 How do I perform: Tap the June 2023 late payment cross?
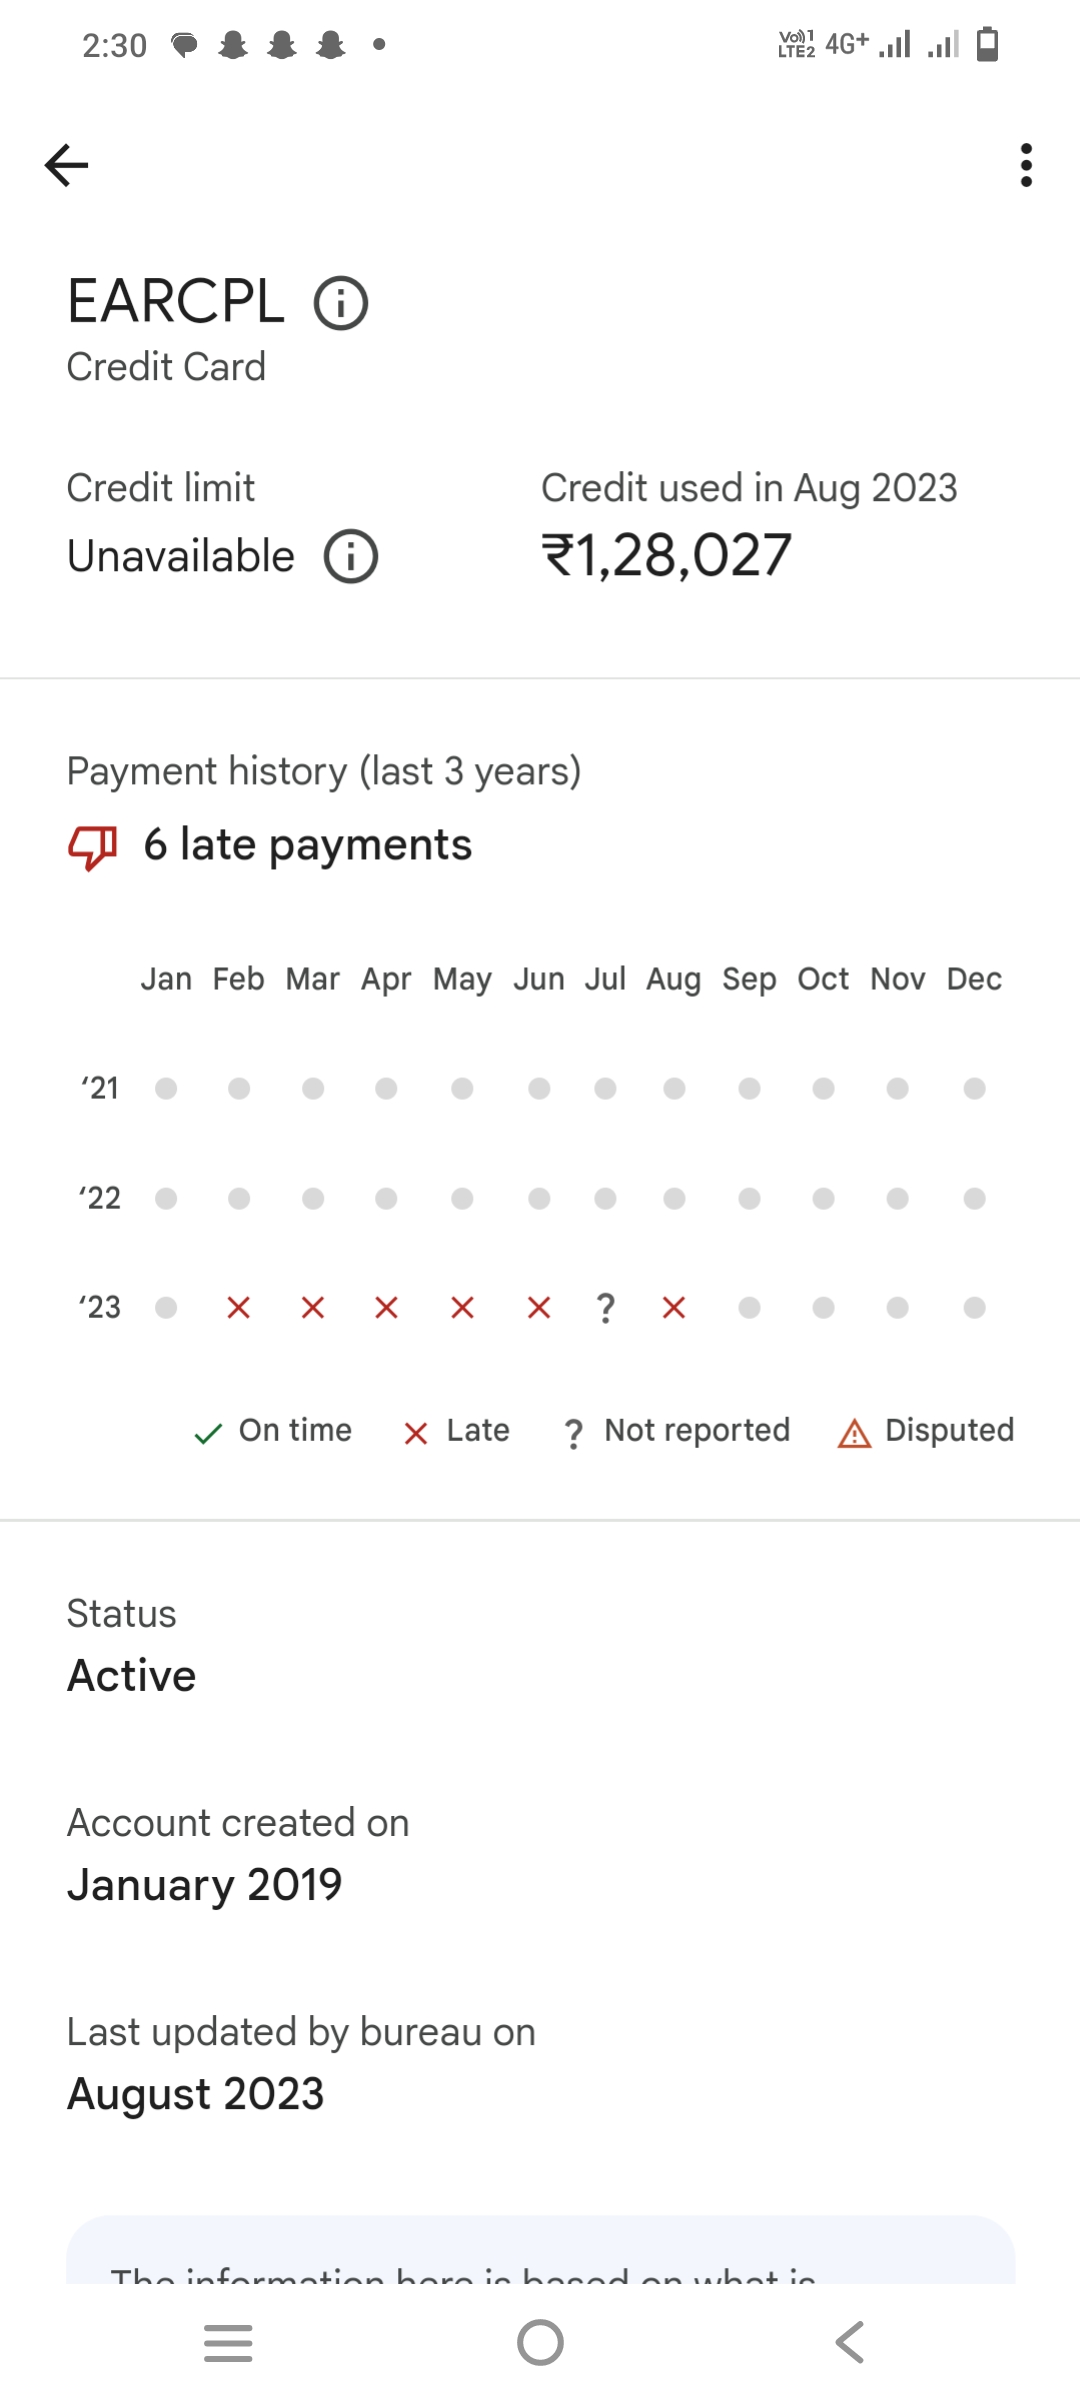click(x=539, y=1307)
